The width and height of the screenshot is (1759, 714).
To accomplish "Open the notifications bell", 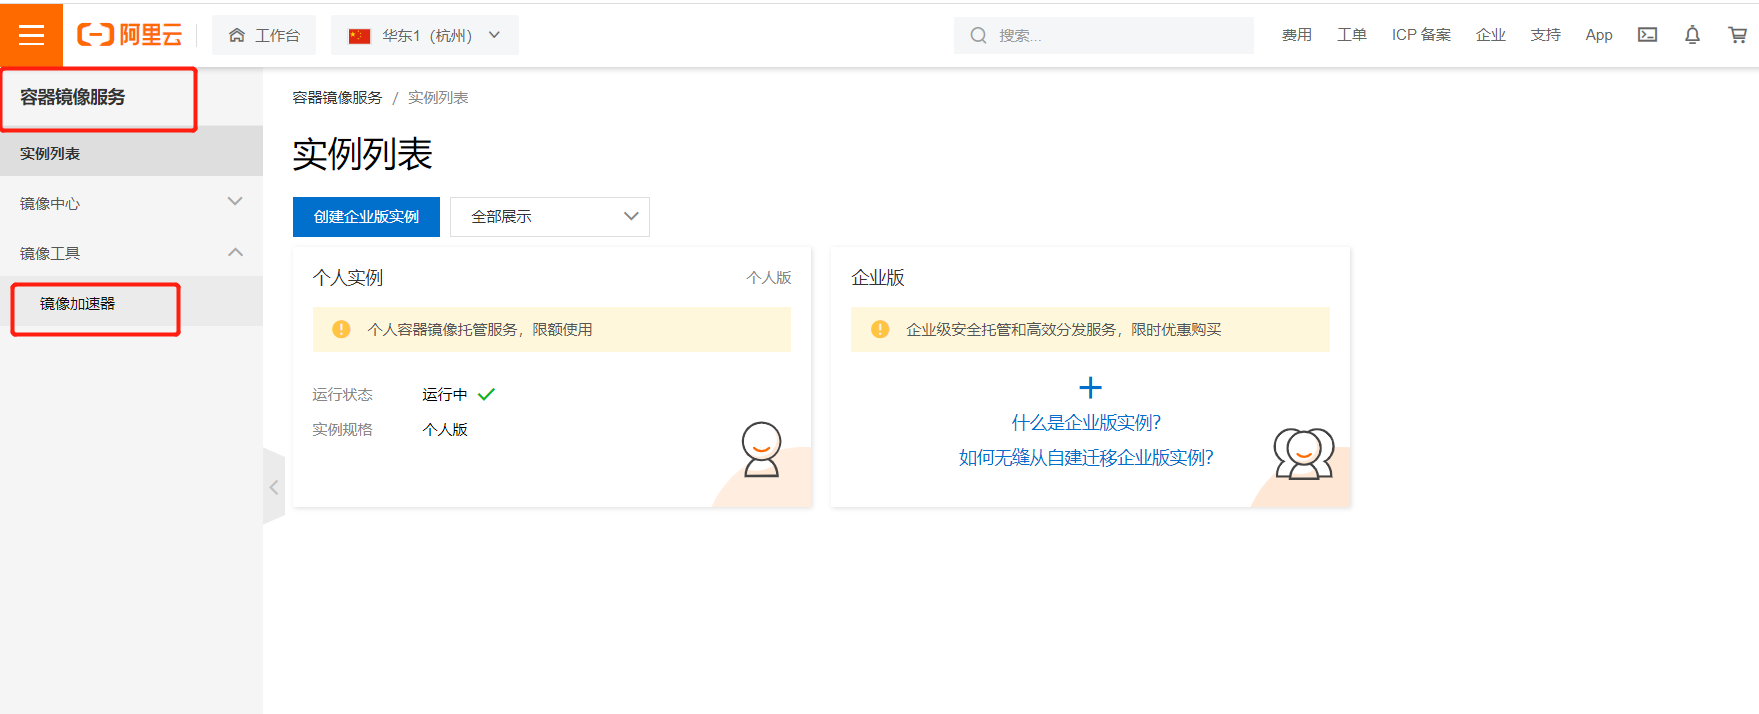I will pyautogui.click(x=1692, y=35).
